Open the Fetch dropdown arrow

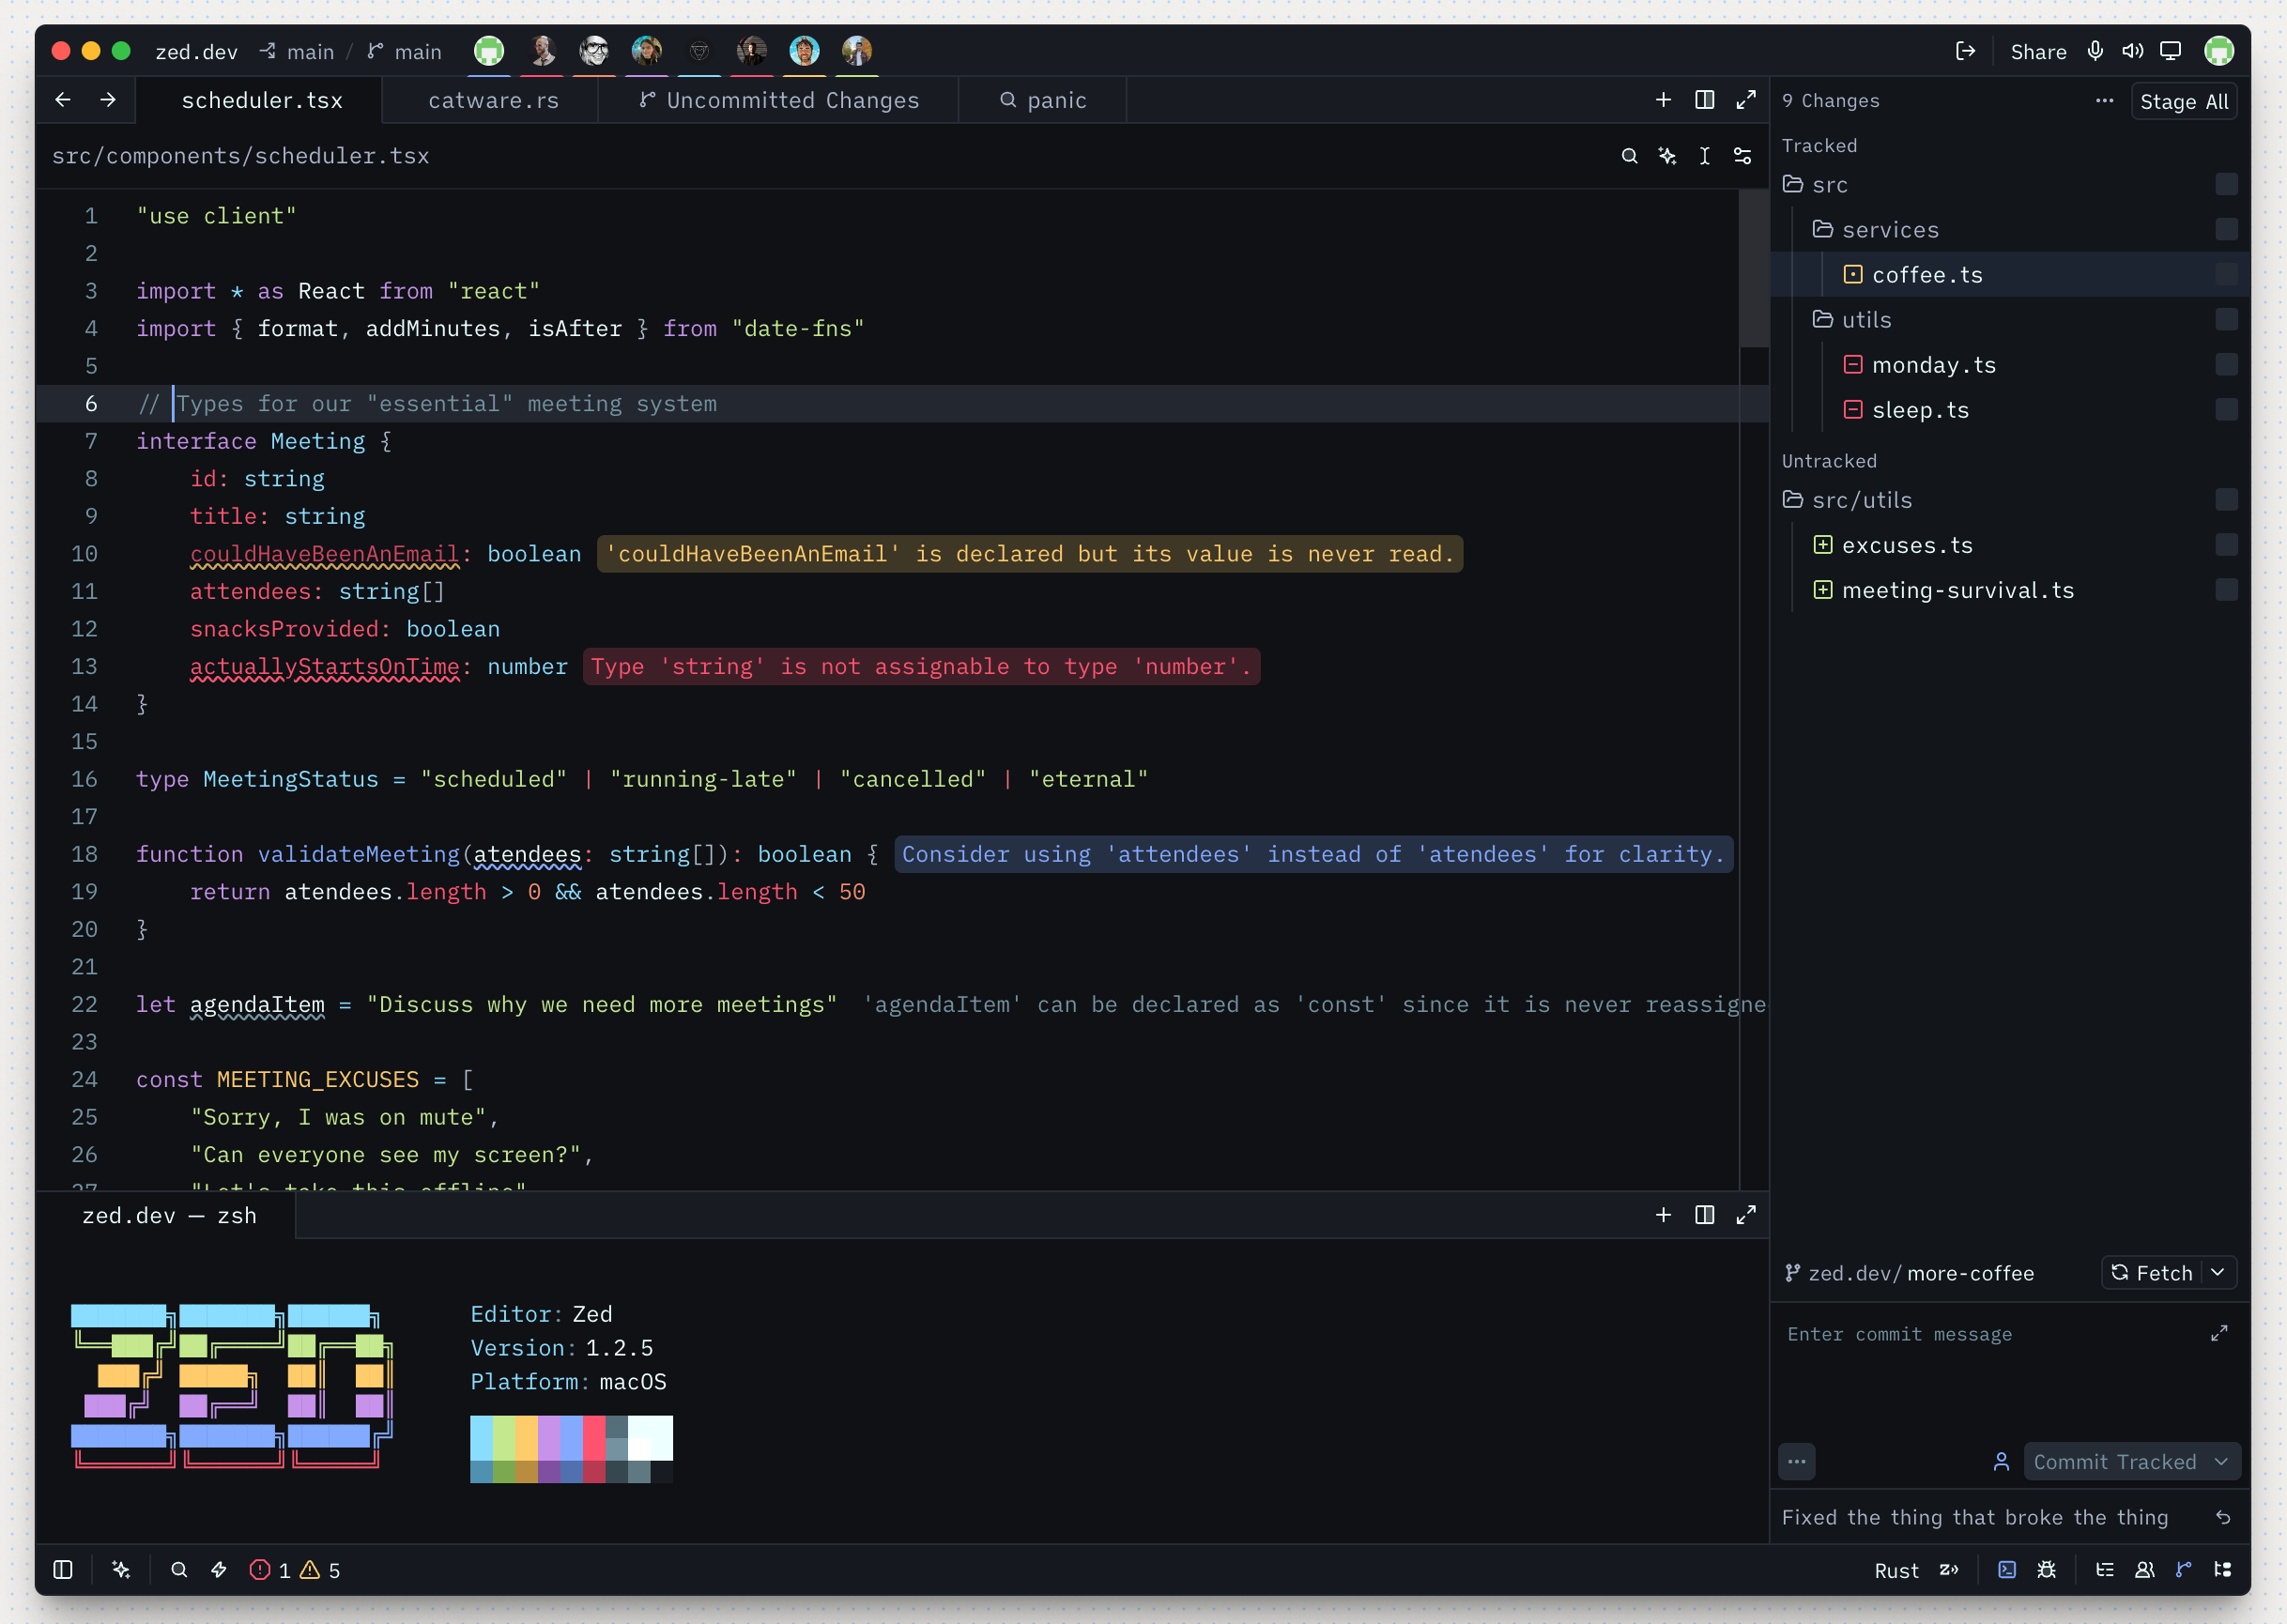click(x=2217, y=1272)
